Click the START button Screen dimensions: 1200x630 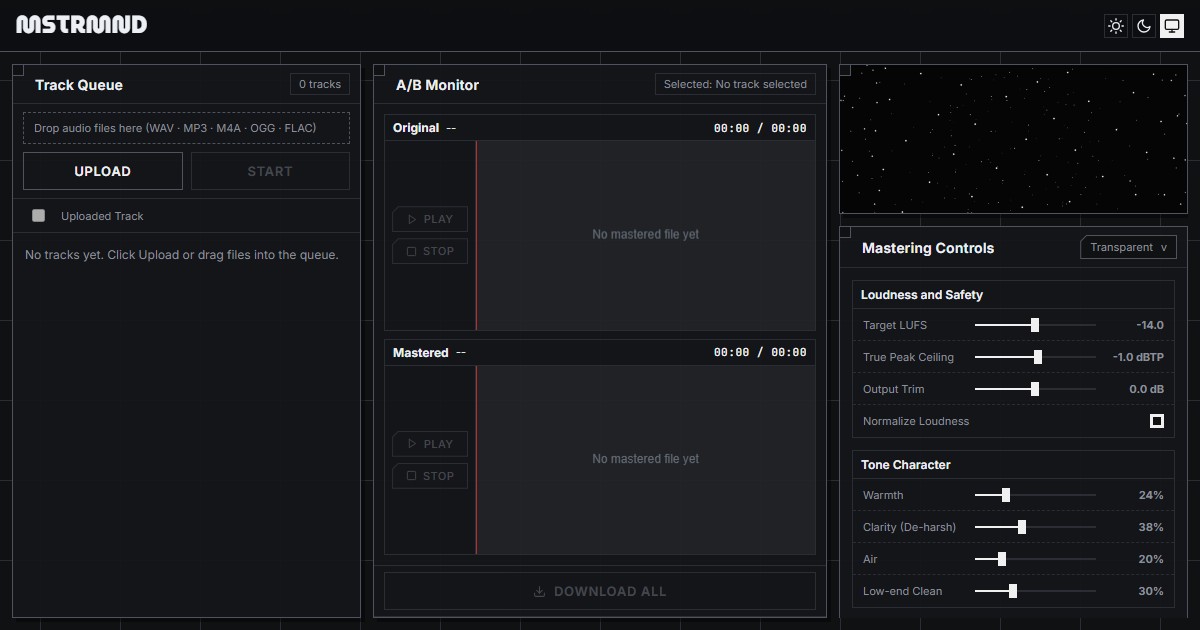tap(270, 171)
